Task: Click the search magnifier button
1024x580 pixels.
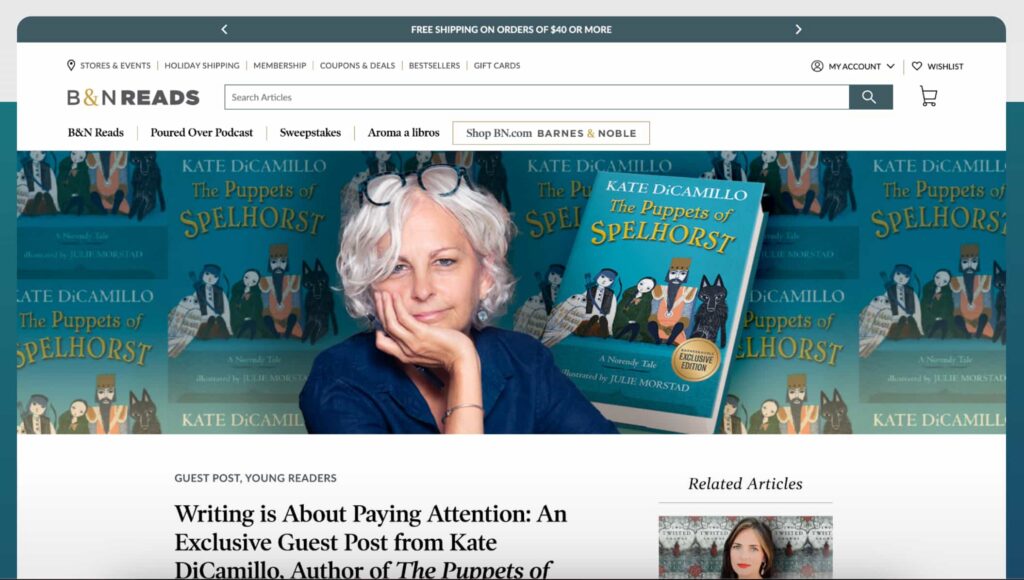Action: pyautogui.click(x=871, y=97)
